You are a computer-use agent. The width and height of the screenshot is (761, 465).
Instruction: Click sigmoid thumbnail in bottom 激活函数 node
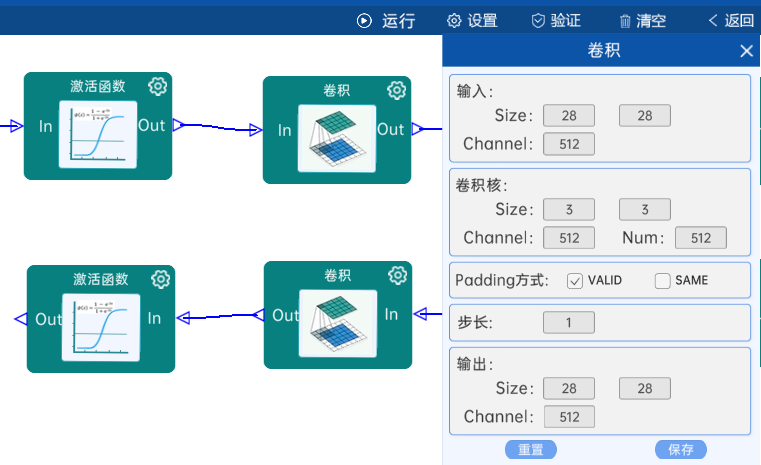click(101, 327)
